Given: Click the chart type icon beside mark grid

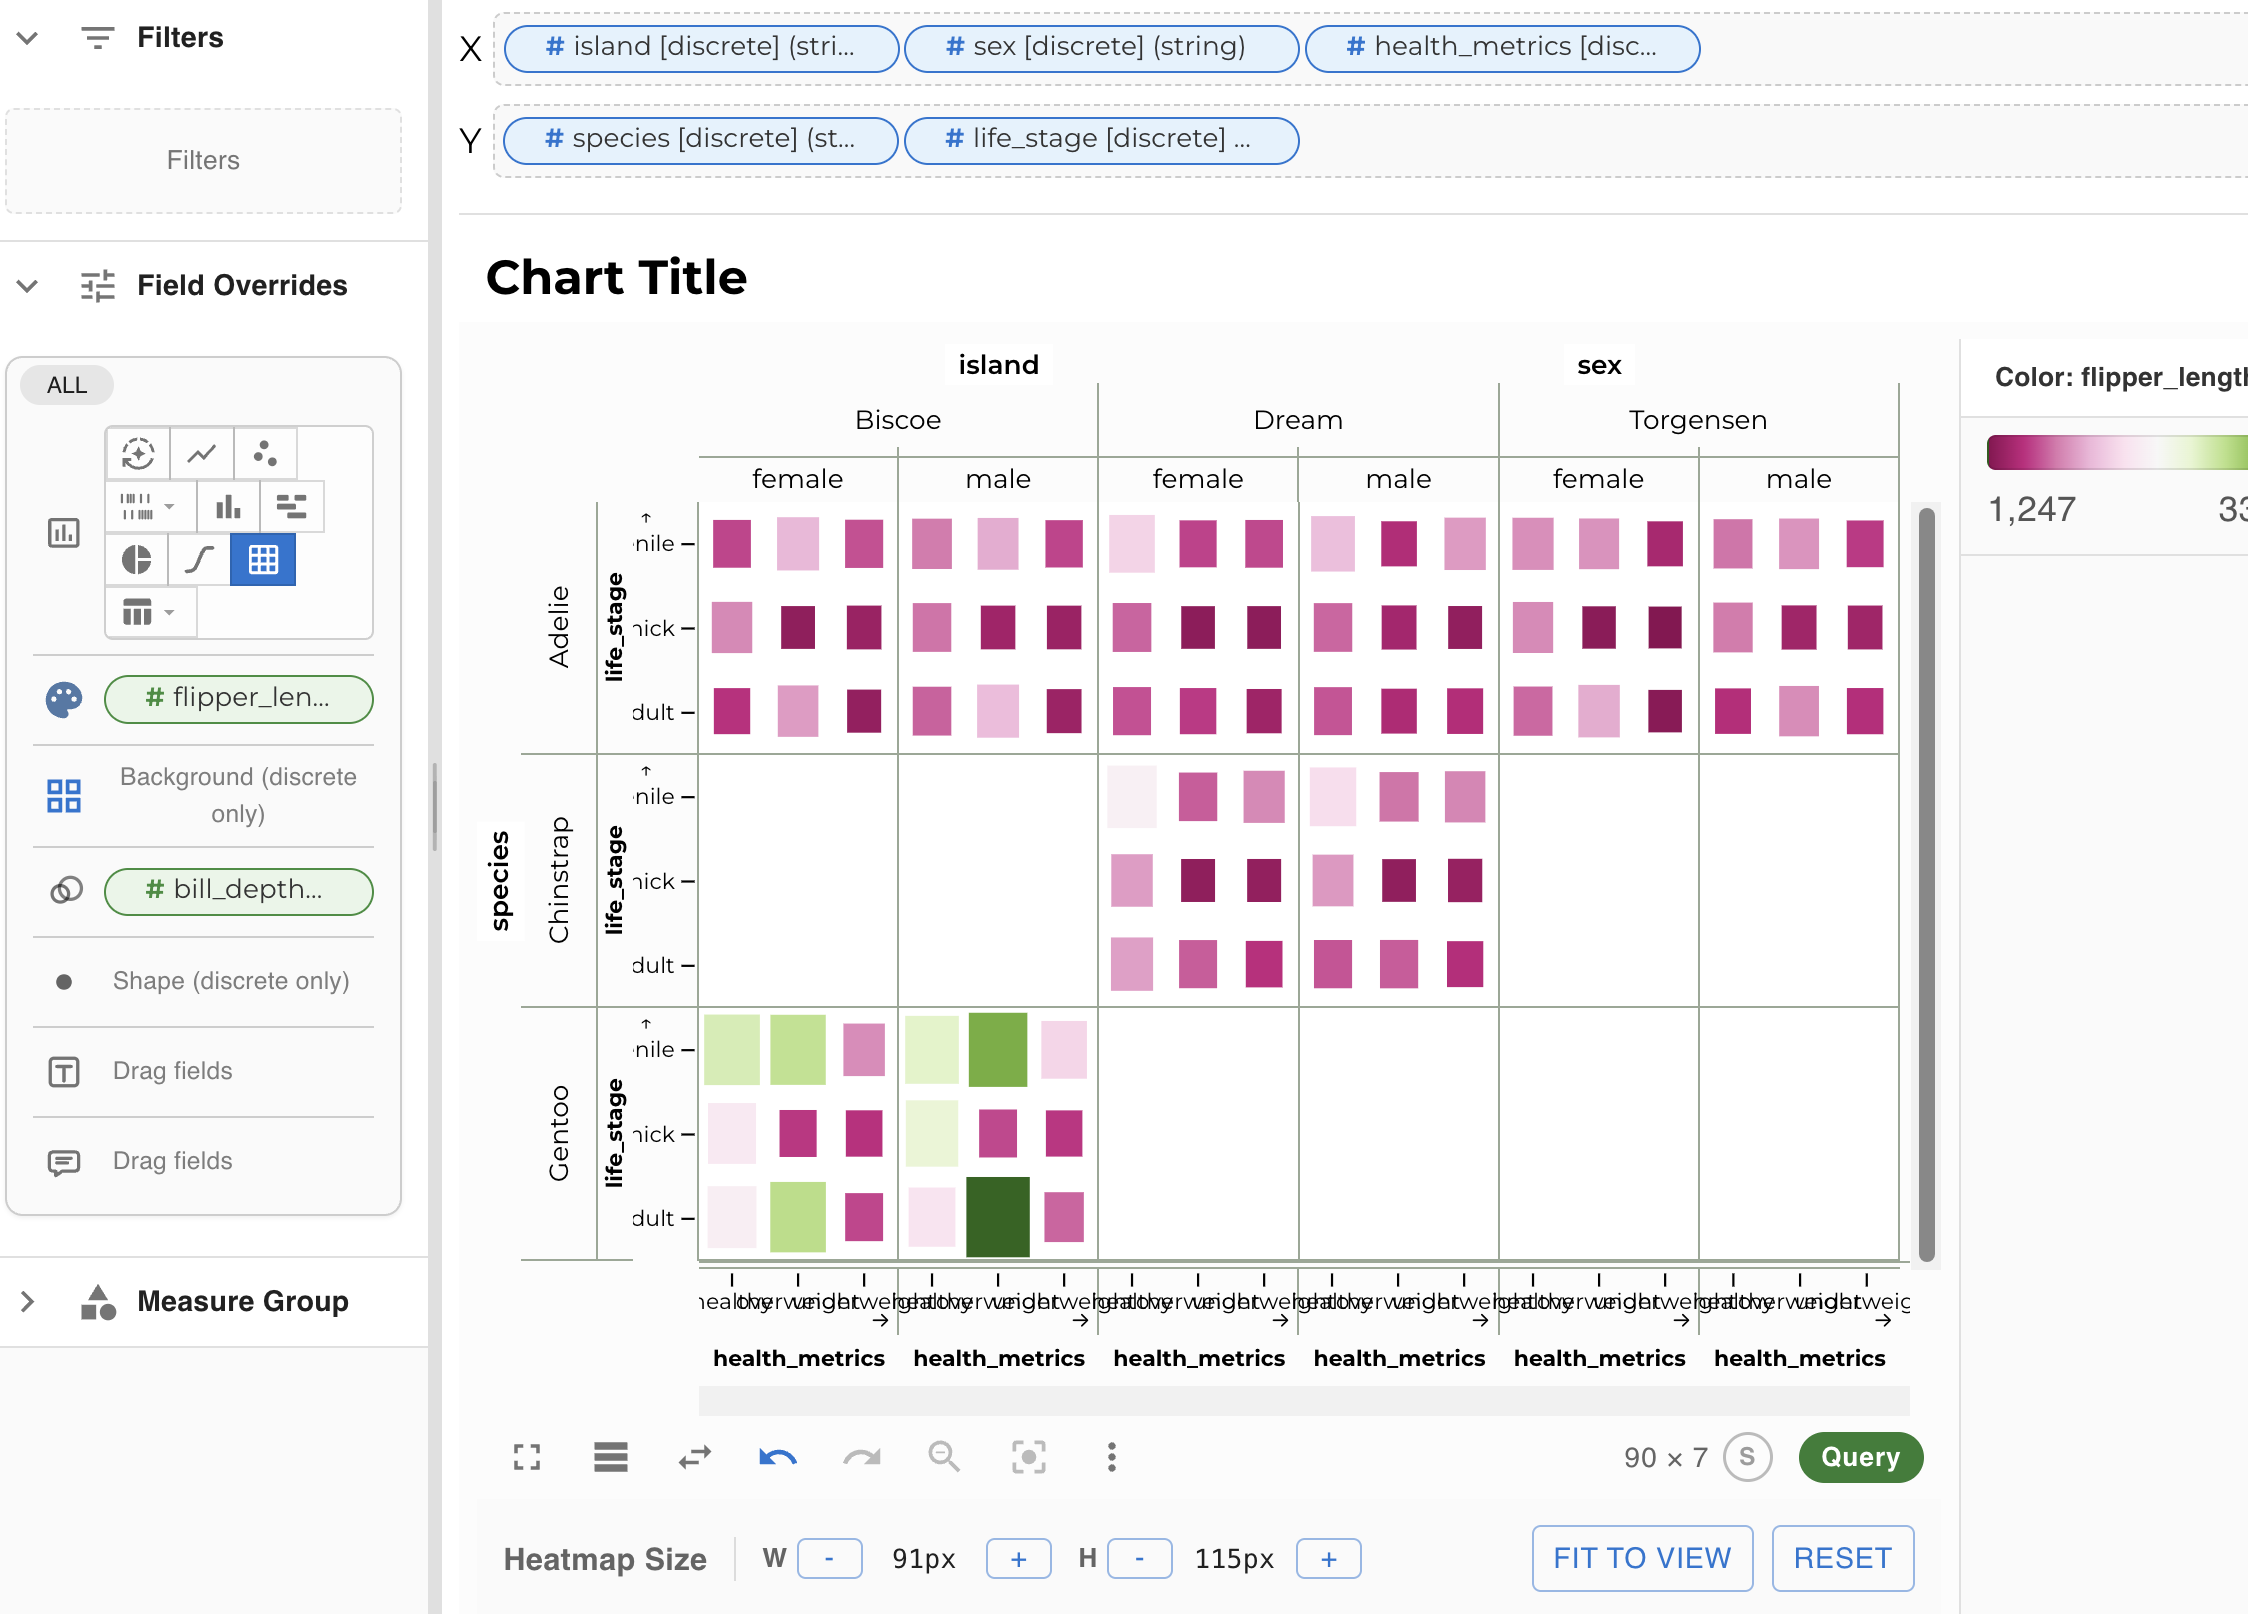Looking at the screenshot, I should pyautogui.click(x=64, y=532).
